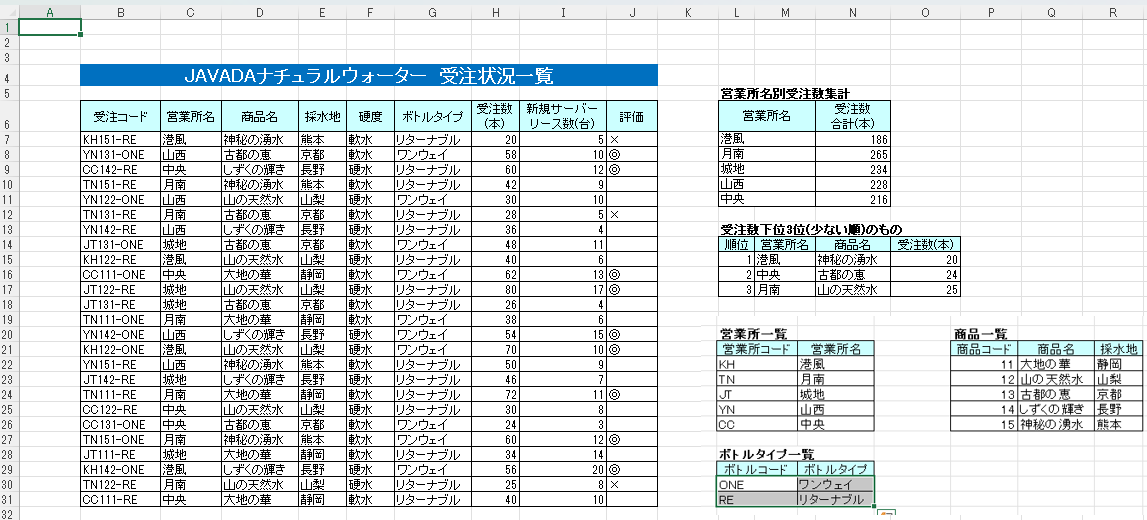The image size is (1147, 520).
Task: Click the total 234 for 城地
Action: (x=852, y=170)
